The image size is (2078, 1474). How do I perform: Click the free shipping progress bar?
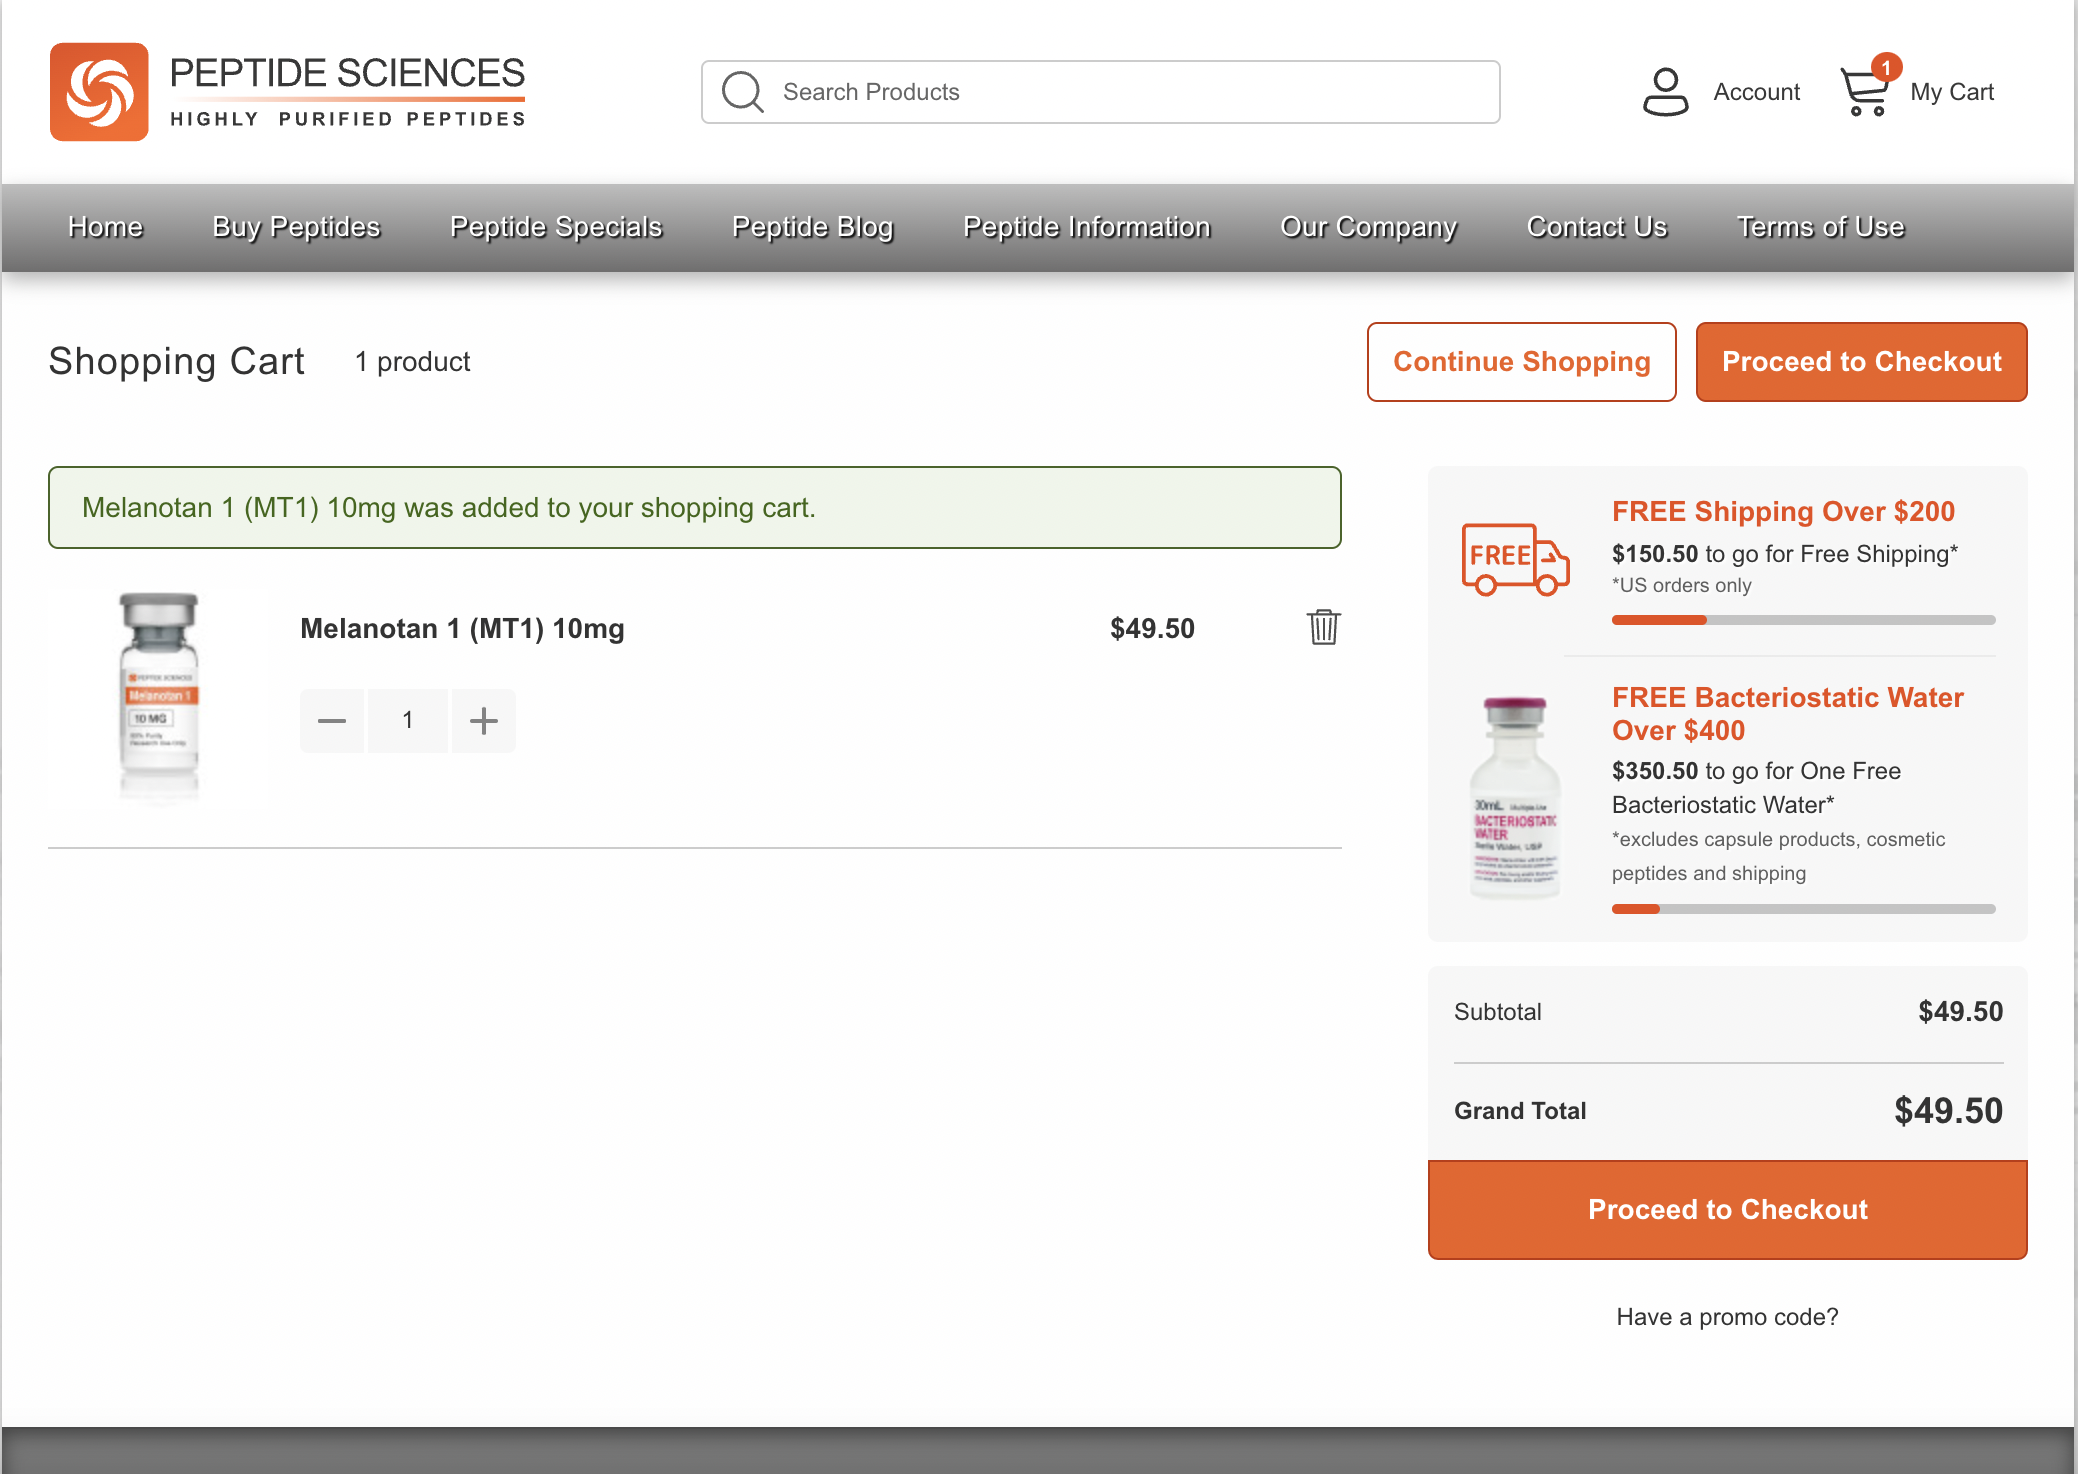tap(1804, 620)
